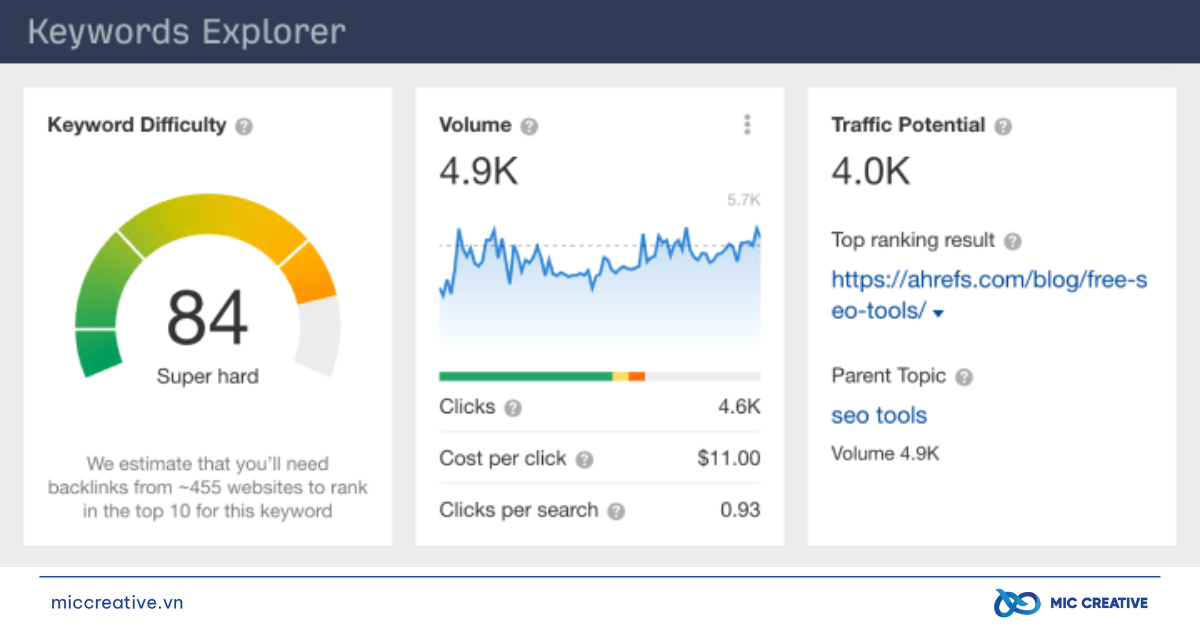Click the 4.9K volume value

click(x=478, y=172)
